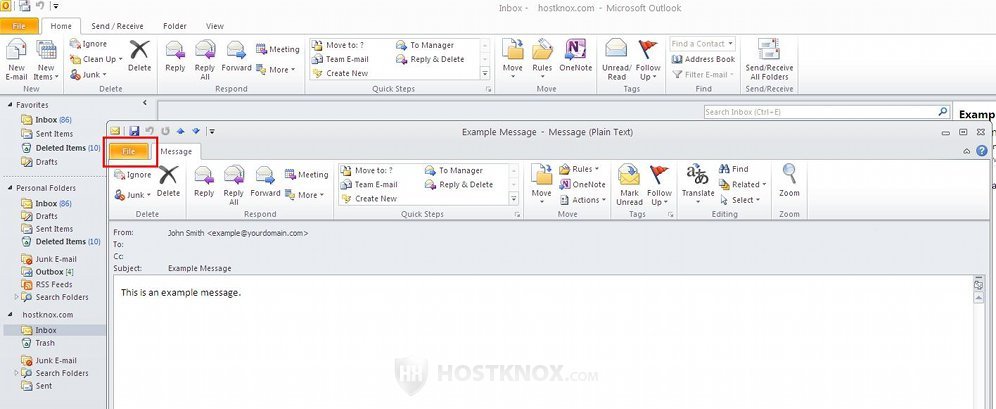
Task: Click Follow Up flag in message window
Action: [659, 184]
